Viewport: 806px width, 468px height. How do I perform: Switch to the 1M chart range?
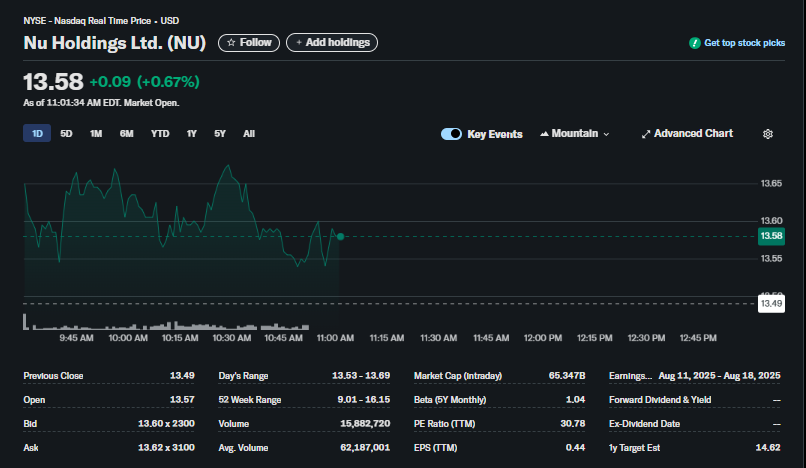pos(96,134)
